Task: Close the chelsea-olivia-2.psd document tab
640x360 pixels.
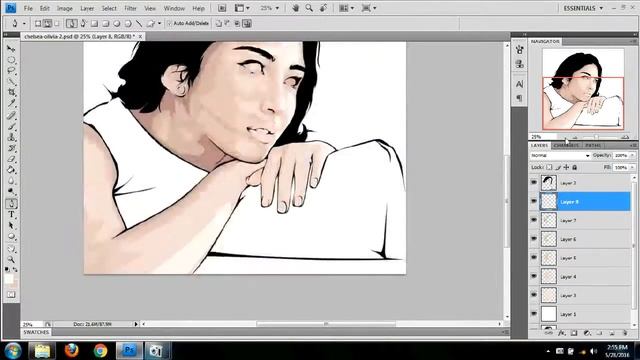Action: [140, 37]
